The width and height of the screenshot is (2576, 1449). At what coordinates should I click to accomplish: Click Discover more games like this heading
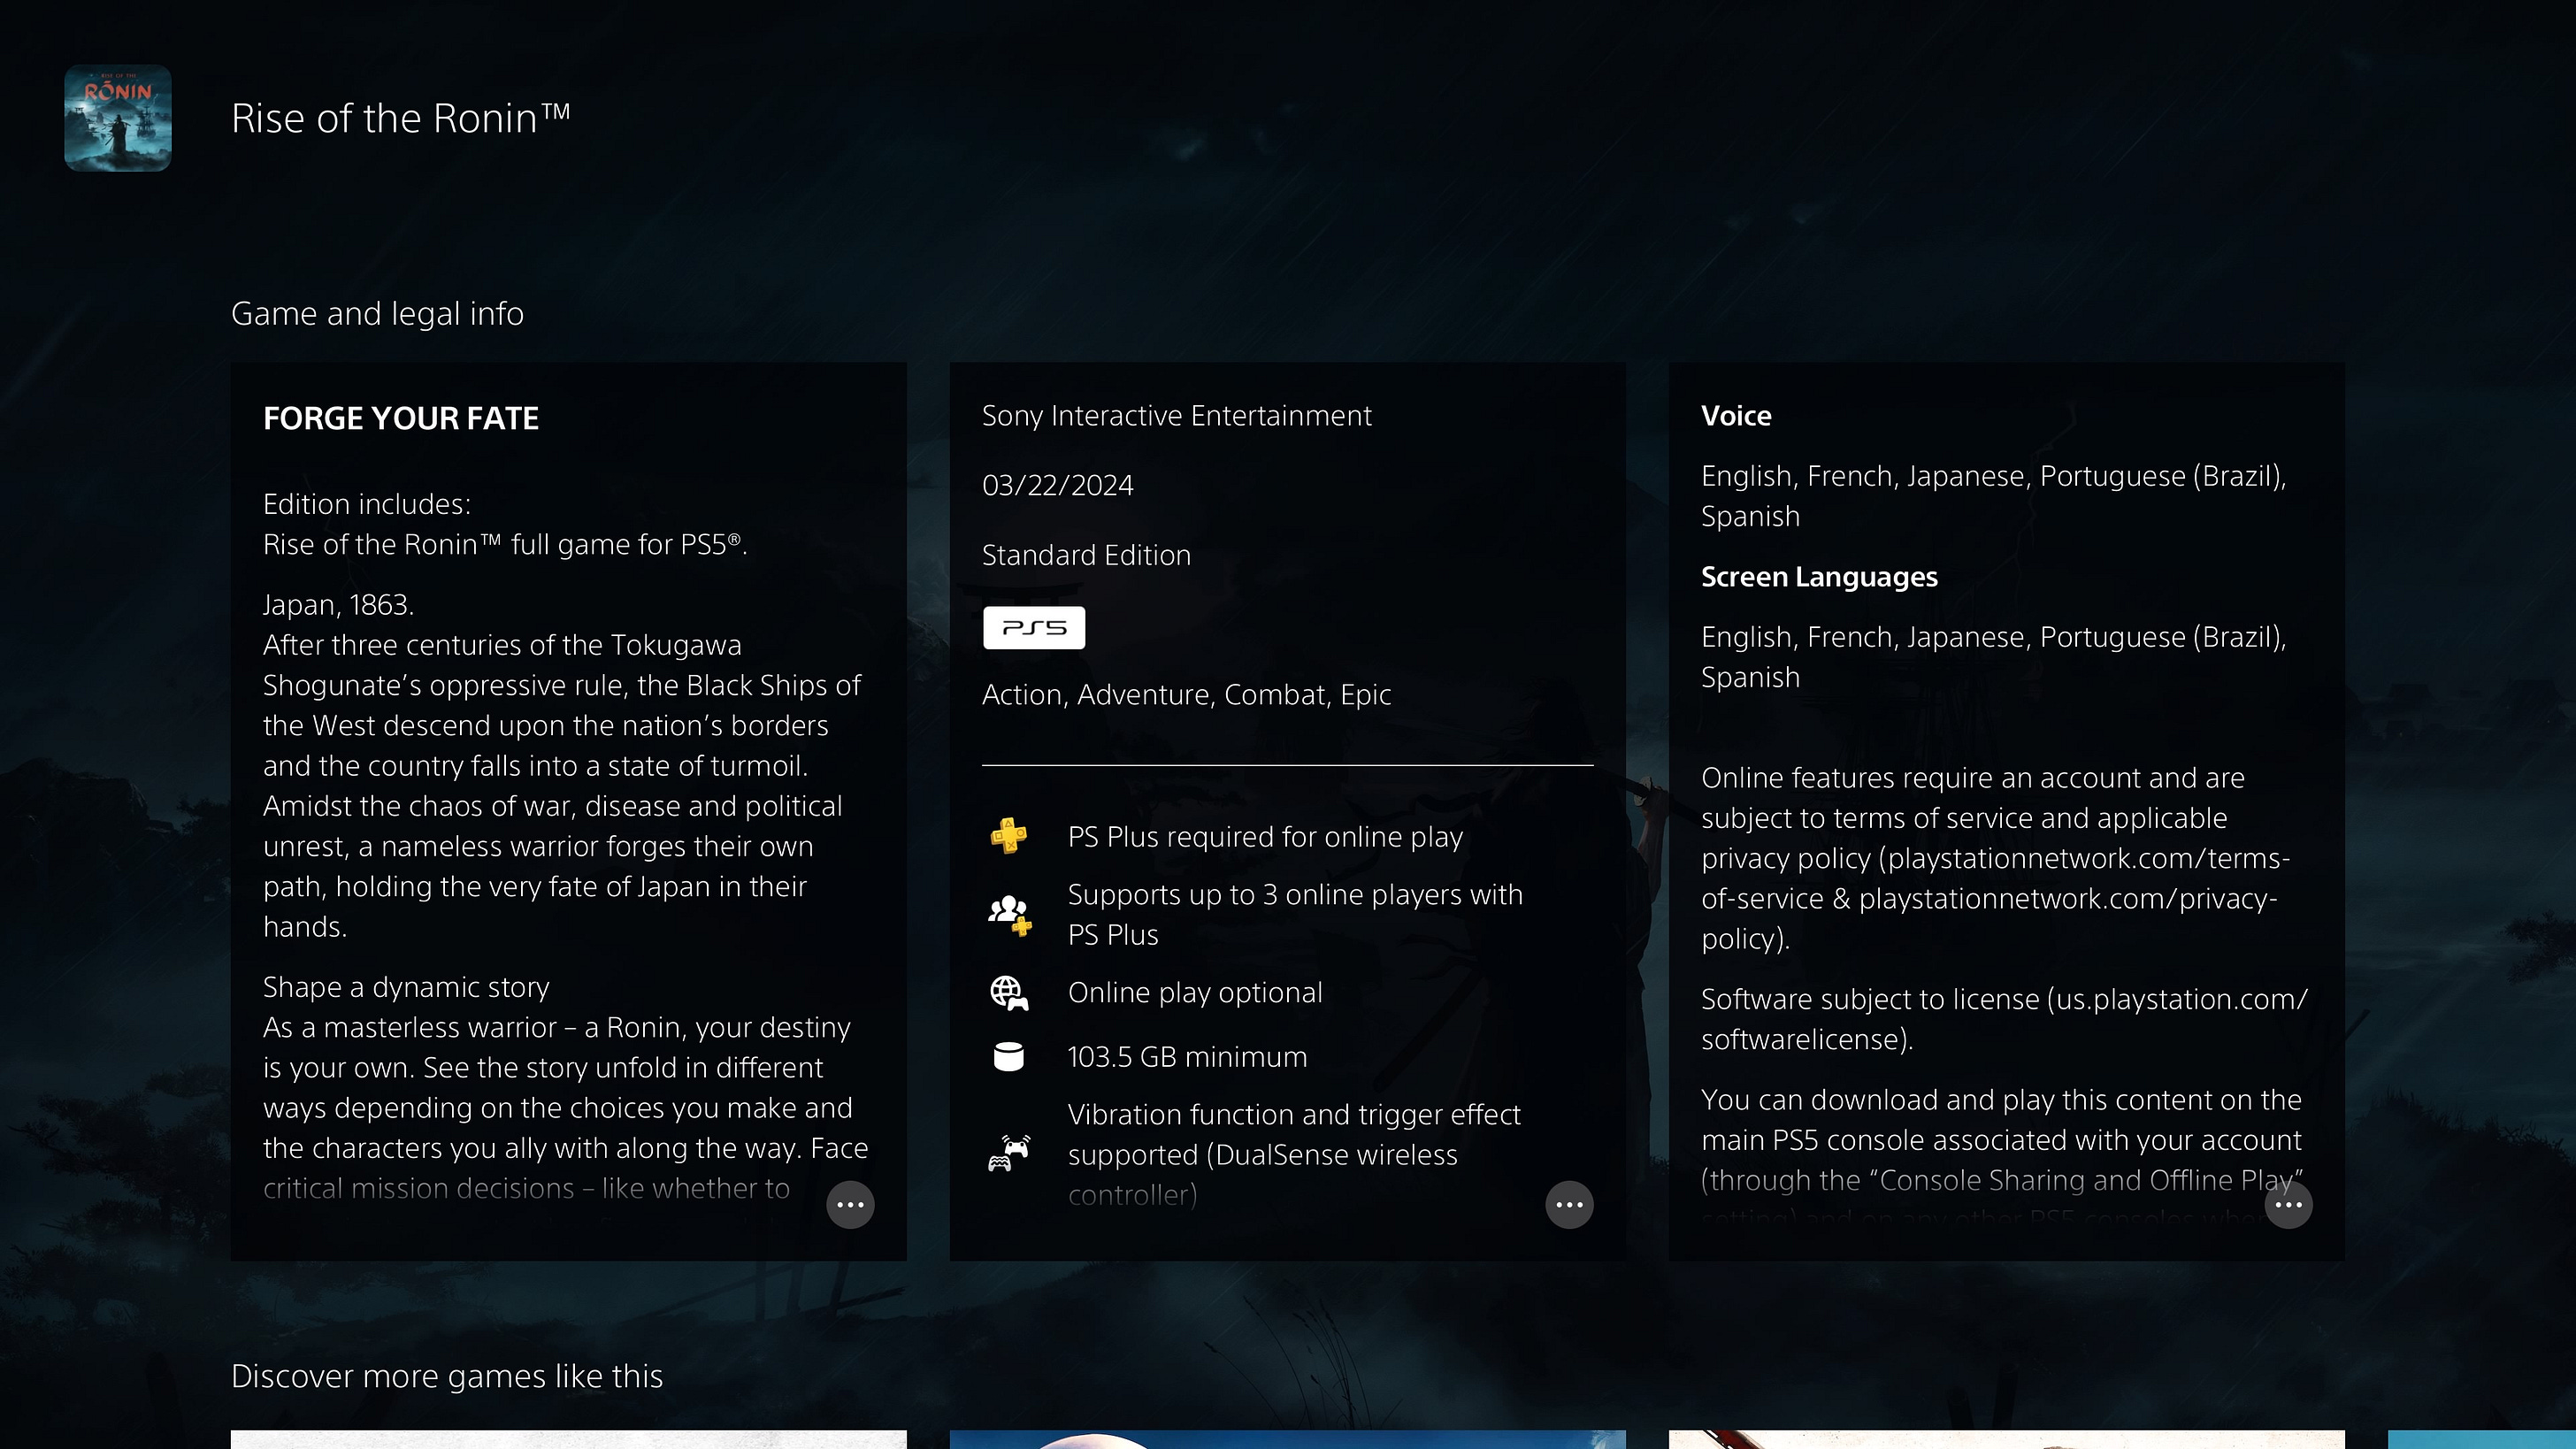446,1377
